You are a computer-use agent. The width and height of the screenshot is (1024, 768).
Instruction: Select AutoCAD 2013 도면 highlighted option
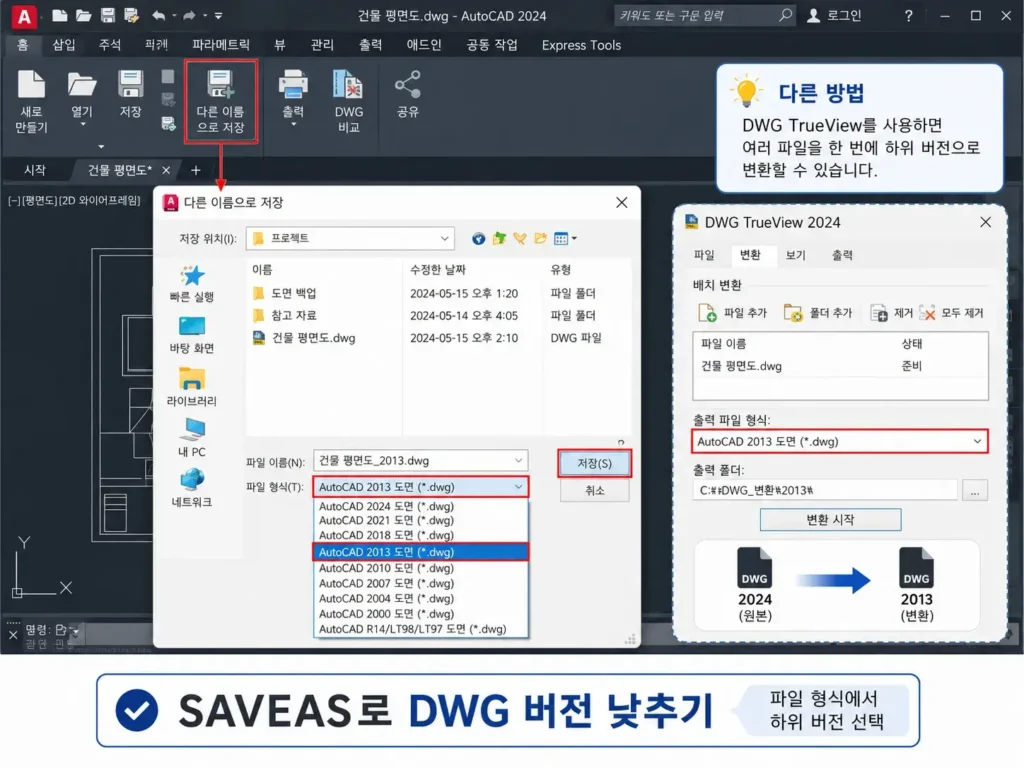pyautogui.click(x=421, y=552)
